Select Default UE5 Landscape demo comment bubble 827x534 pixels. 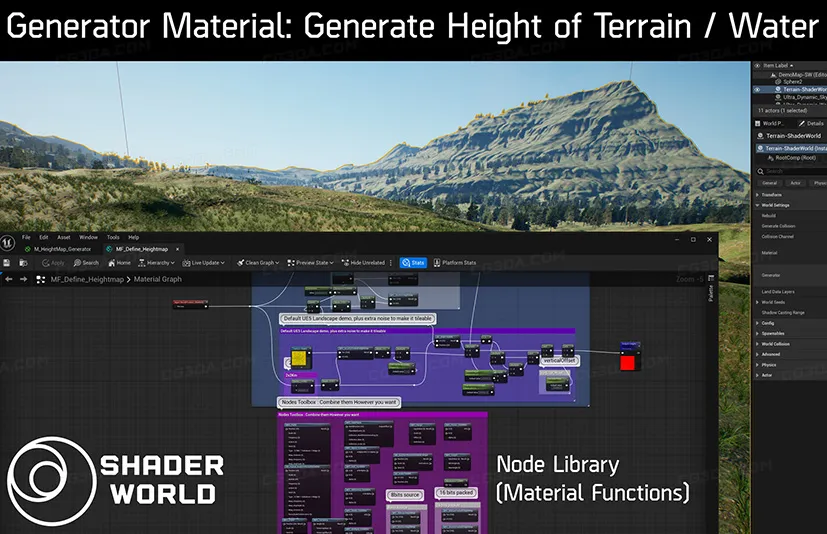358,319
